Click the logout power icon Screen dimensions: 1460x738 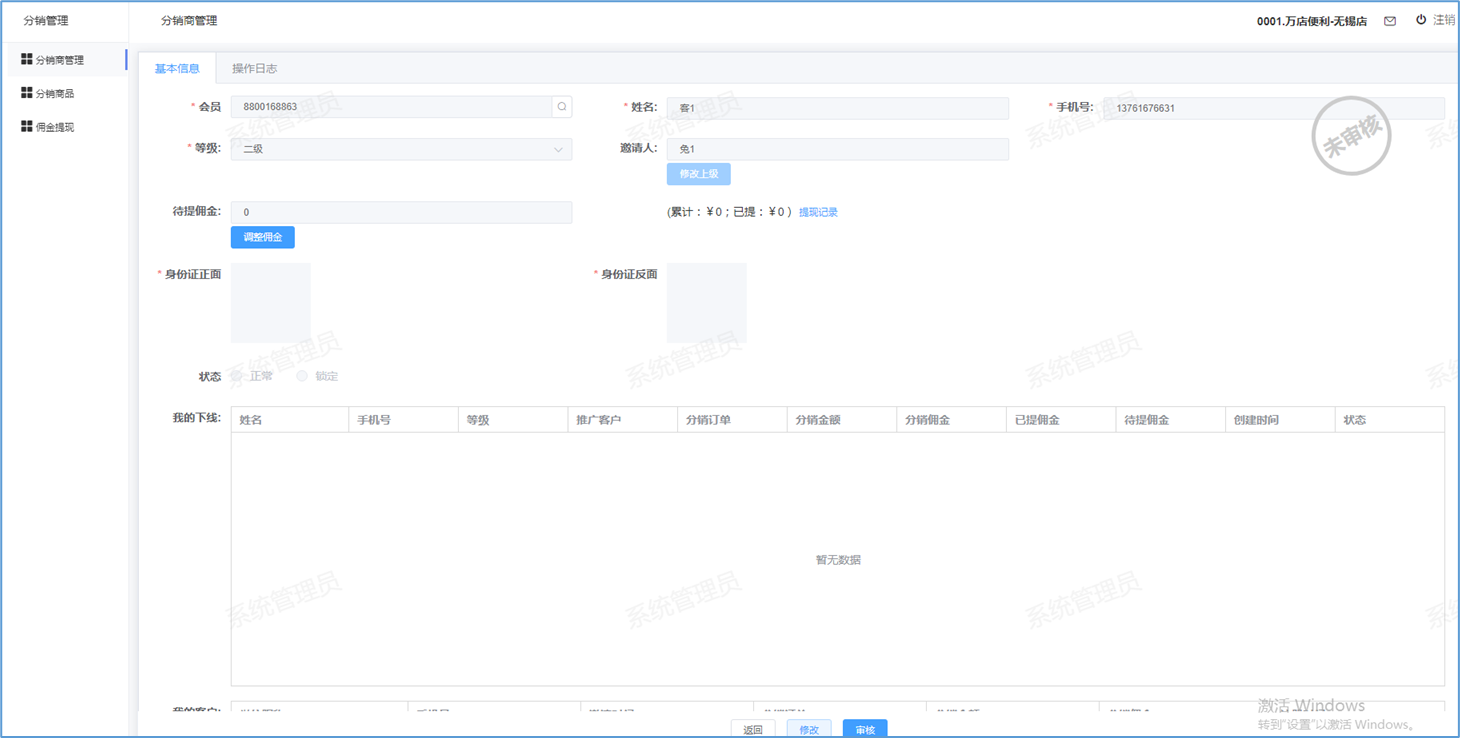click(x=1421, y=20)
